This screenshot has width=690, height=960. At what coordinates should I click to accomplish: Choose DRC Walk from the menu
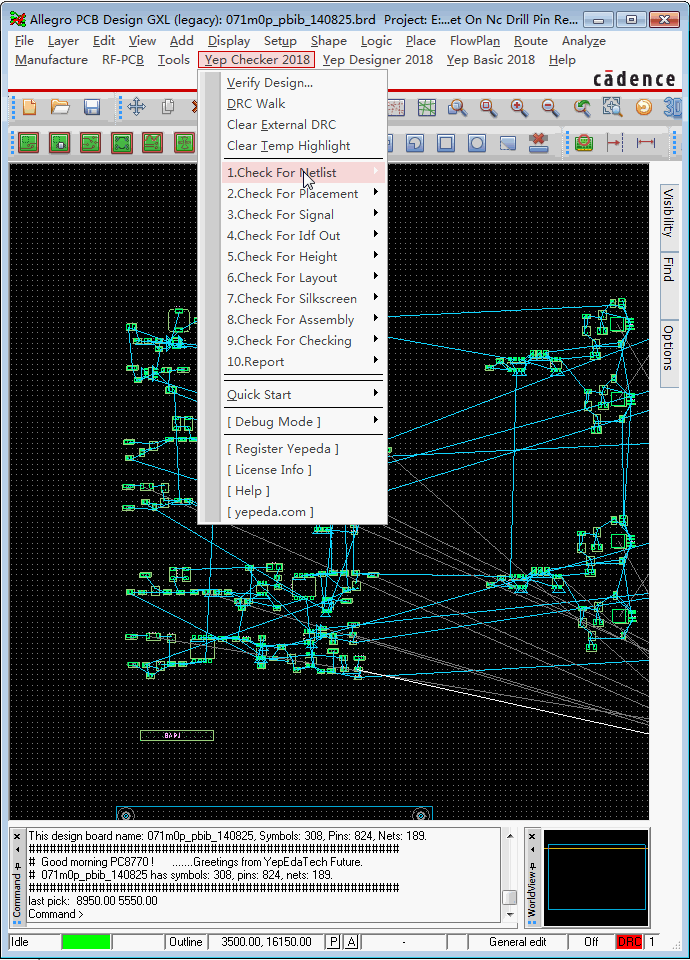[x=304, y=103]
